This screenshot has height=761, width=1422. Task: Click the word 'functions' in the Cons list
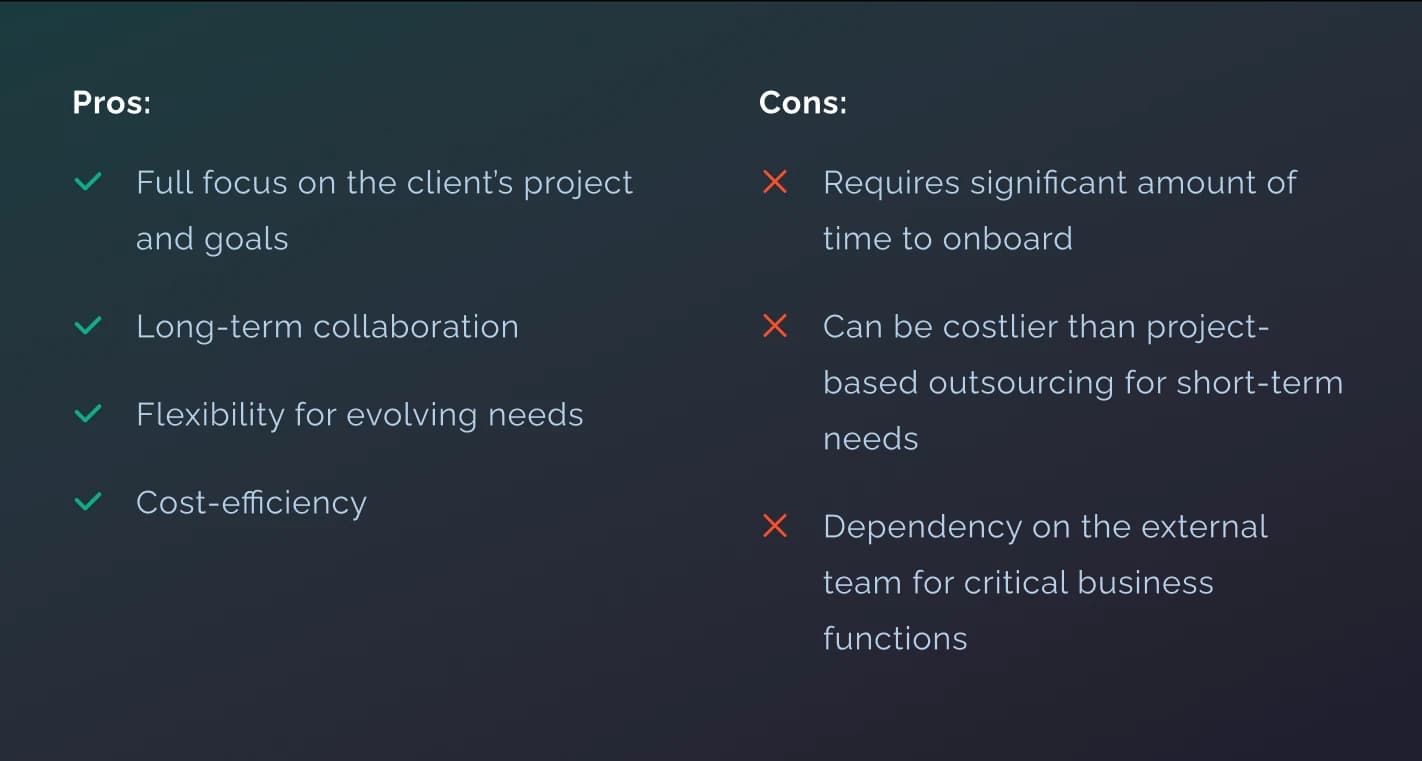tap(895, 639)
